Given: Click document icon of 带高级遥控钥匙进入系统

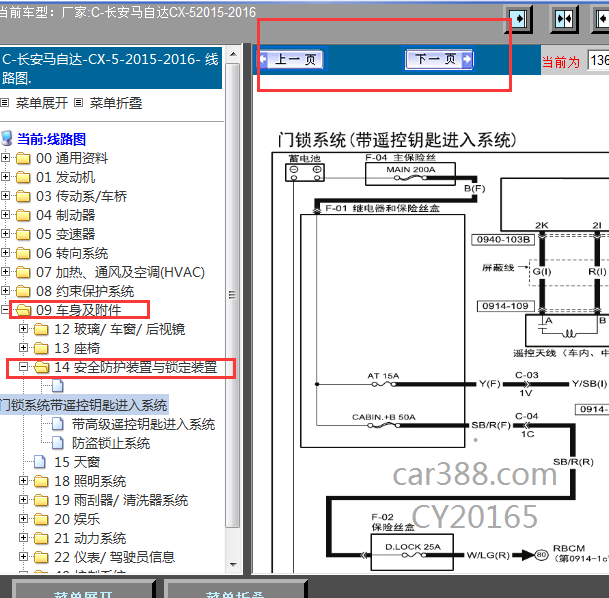Looking at the screenshot, I should click(x=58, y=424).
